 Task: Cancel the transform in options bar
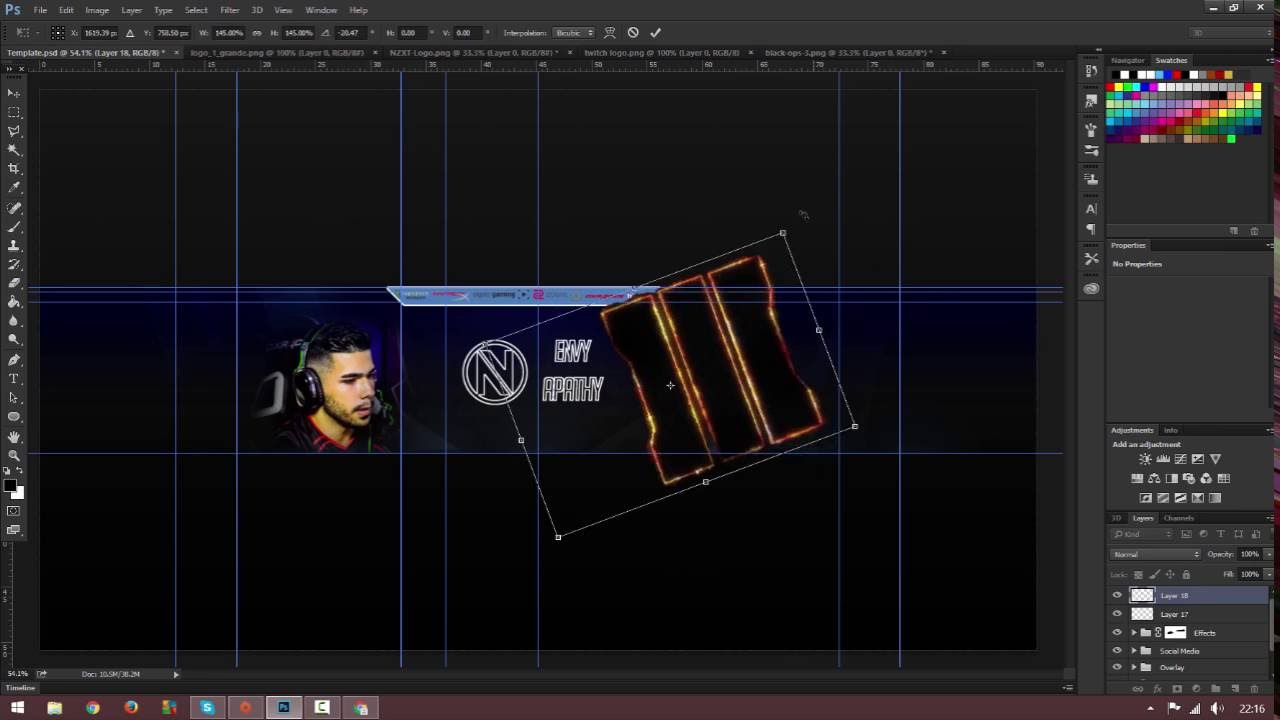coord(633,32)
